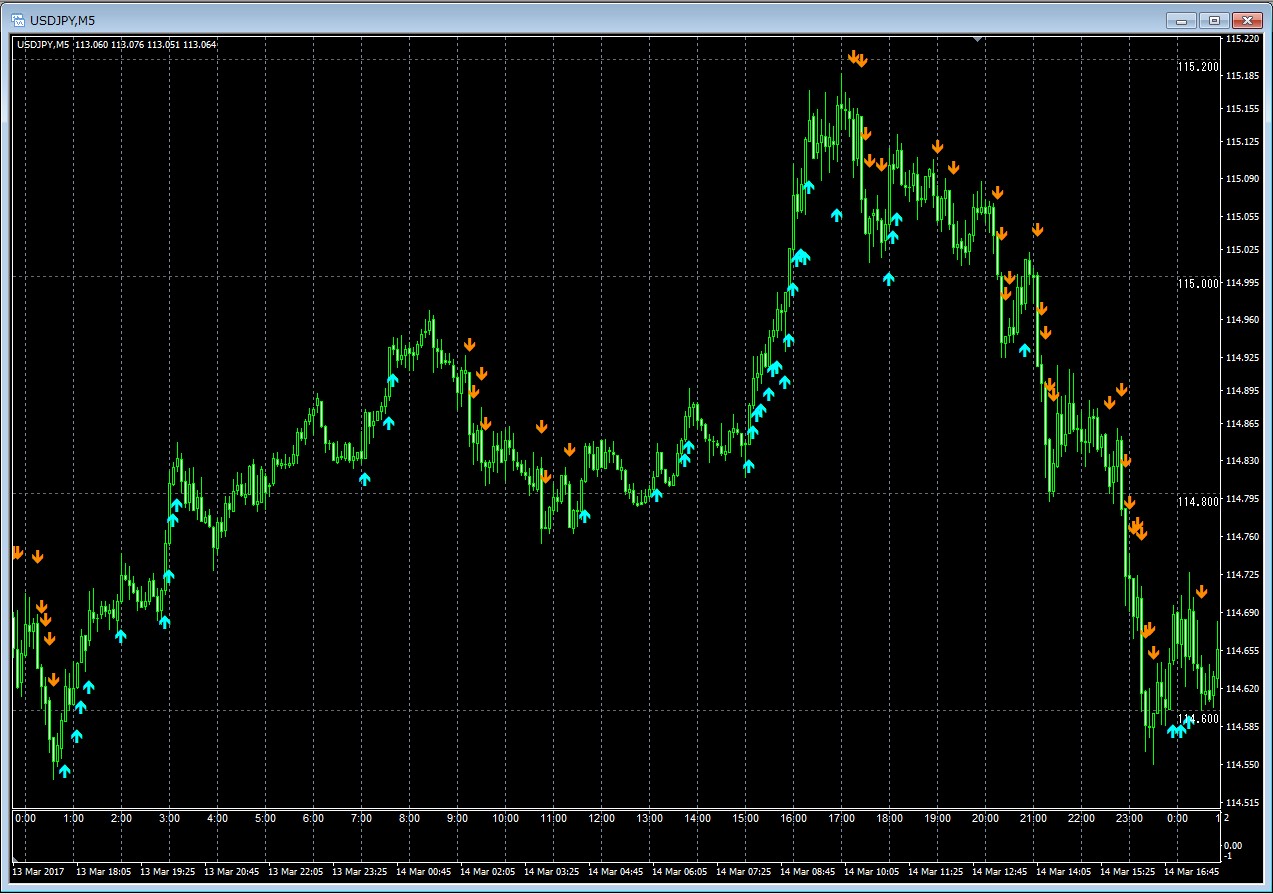The height and width of the screenshot is (894, 1273).
Task: Click 114.960 on the price scale
Action: click(x=1243, y=320)
